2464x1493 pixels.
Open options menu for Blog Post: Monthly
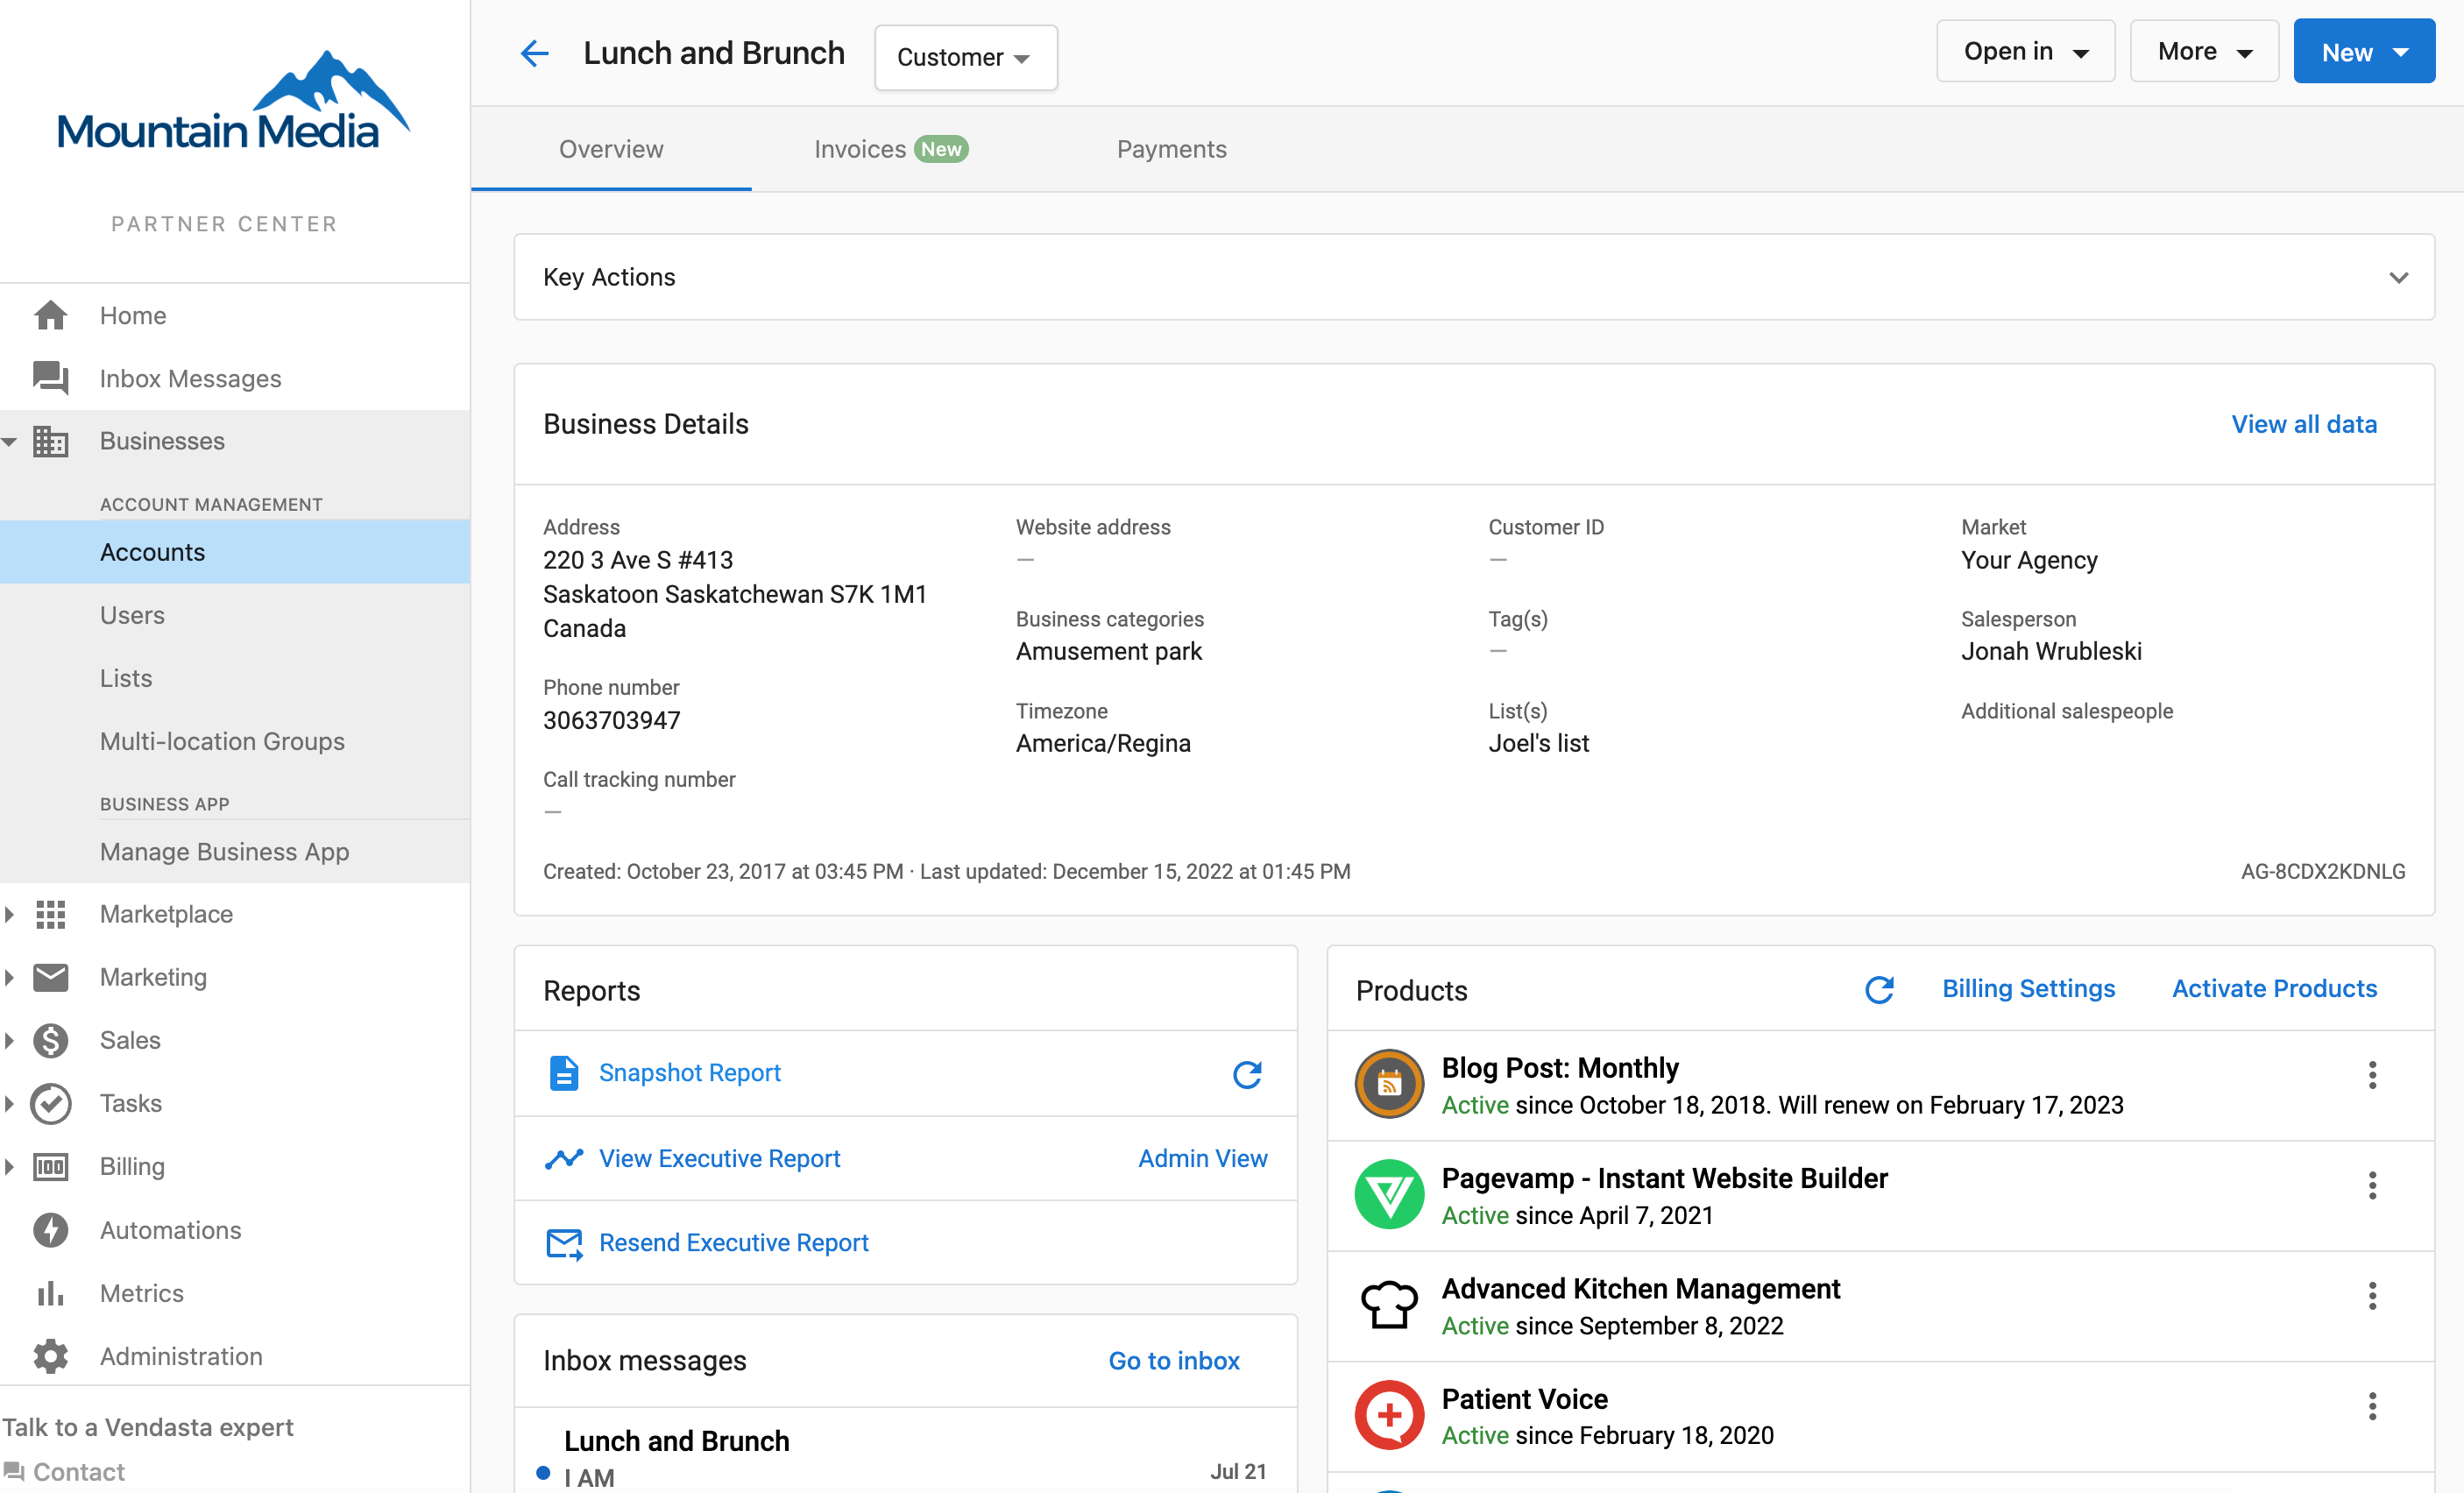[x=2372, y=1075]
